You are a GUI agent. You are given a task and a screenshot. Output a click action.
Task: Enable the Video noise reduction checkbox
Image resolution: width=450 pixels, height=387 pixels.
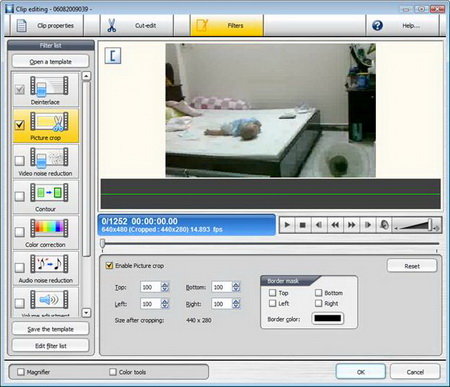(20, 161)
